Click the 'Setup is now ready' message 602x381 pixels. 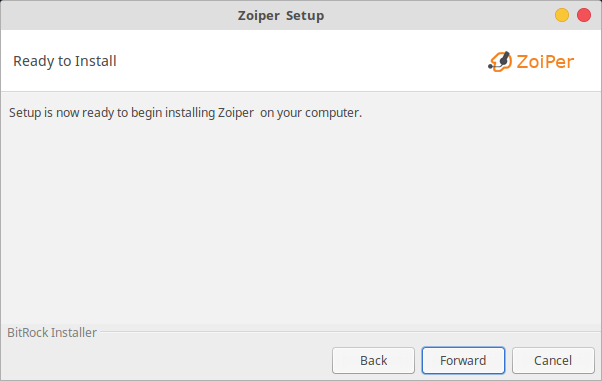(x=185, y=113)
